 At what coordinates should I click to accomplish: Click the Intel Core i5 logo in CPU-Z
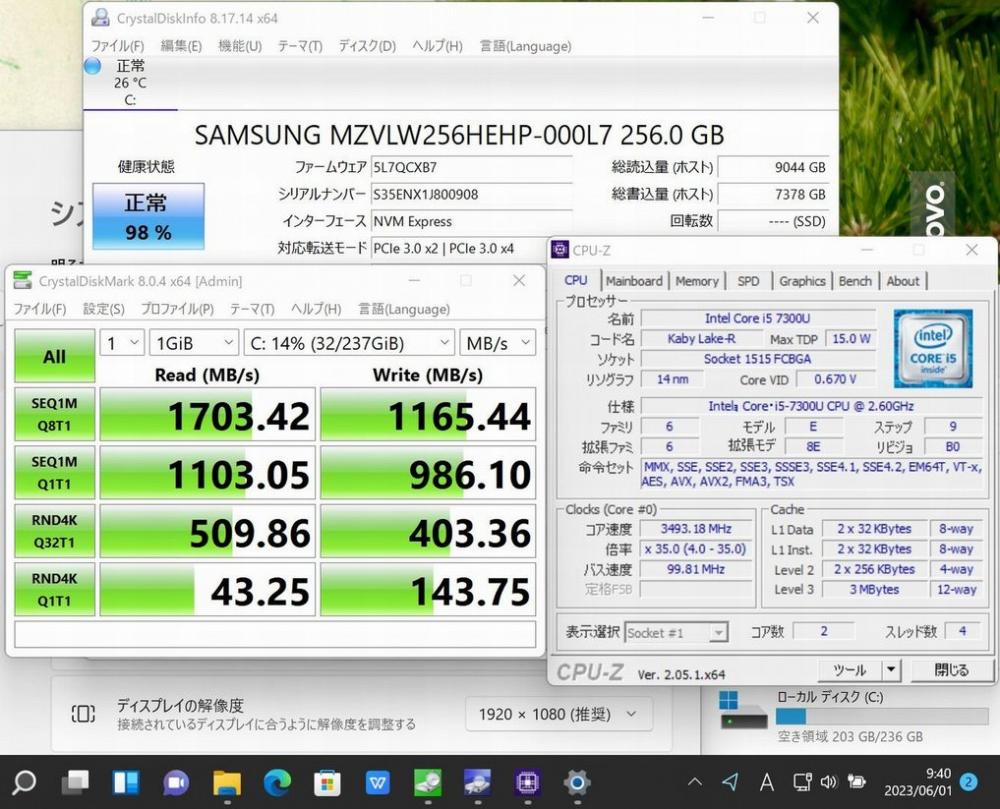[x=933, y=348]
